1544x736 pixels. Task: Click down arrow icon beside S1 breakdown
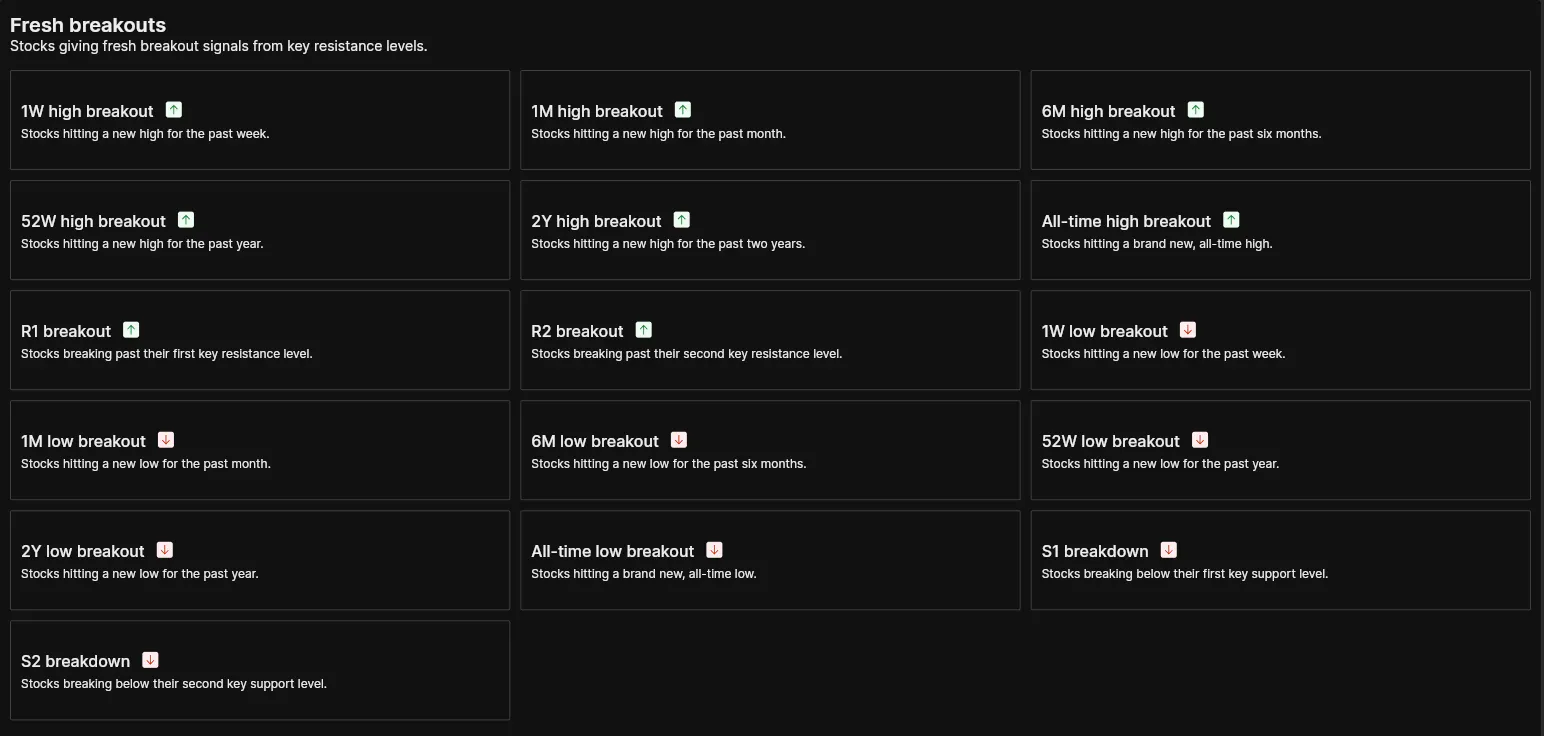point(1169,550)
